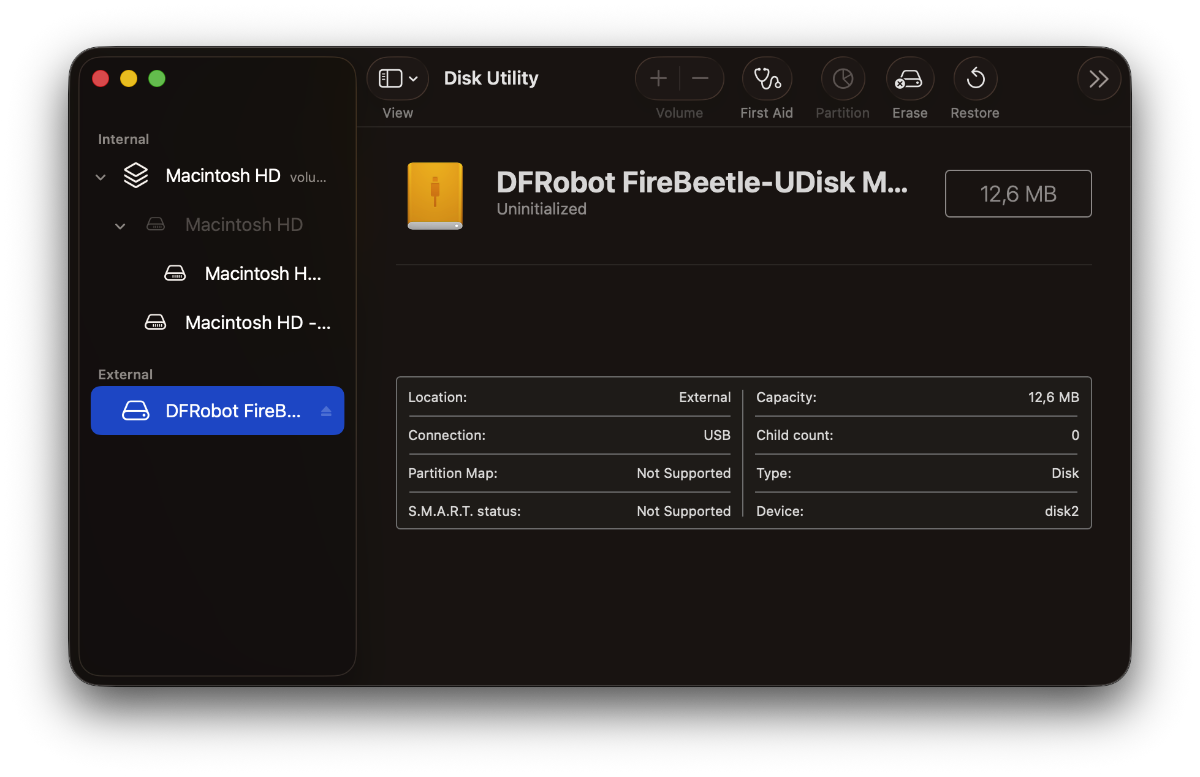The image size is (1200, 777).
Task: Click the orange USB drive icon
Action: pyautogui.click(x=435, y=196)
